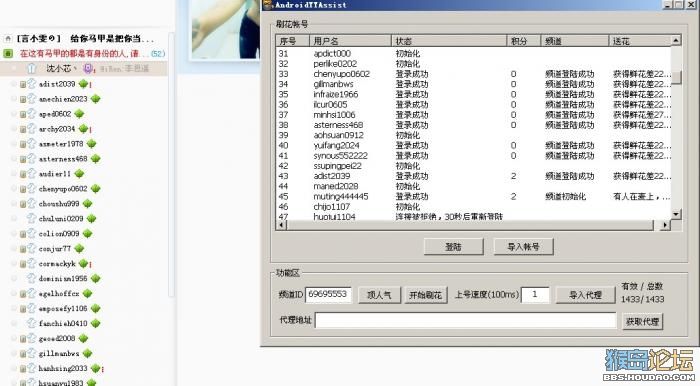Select the muting444445 row in the table
700x386 pixels.
(x=473, y=196)
